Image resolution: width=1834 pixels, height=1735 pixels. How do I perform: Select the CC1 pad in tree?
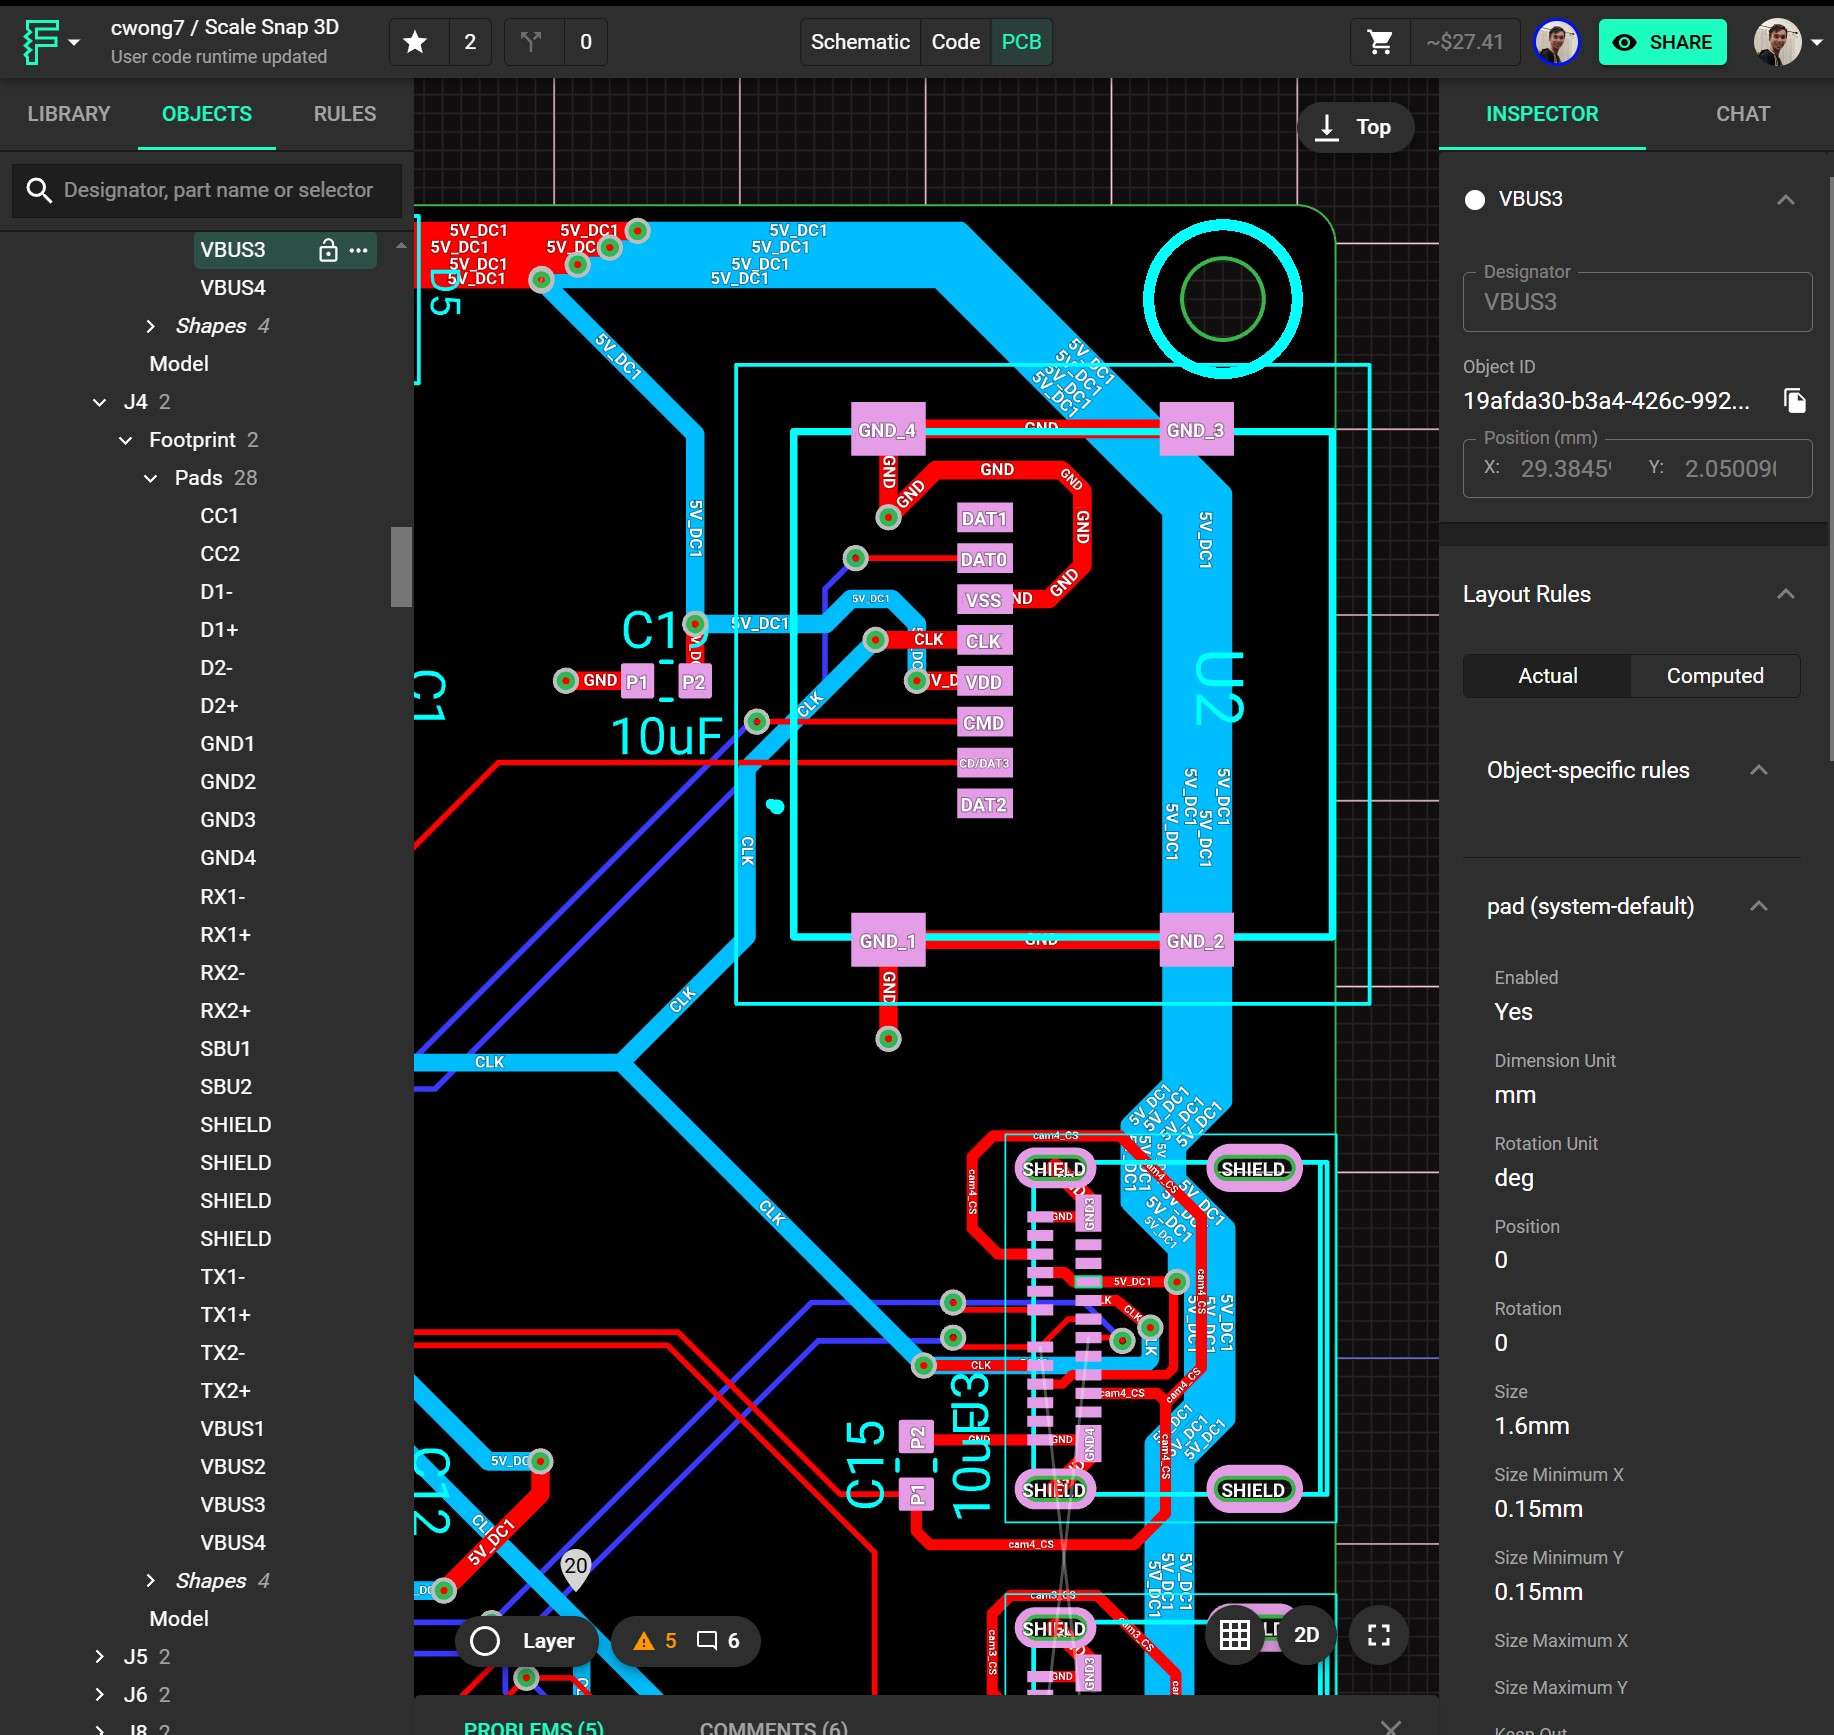click(x=220, y=516)
